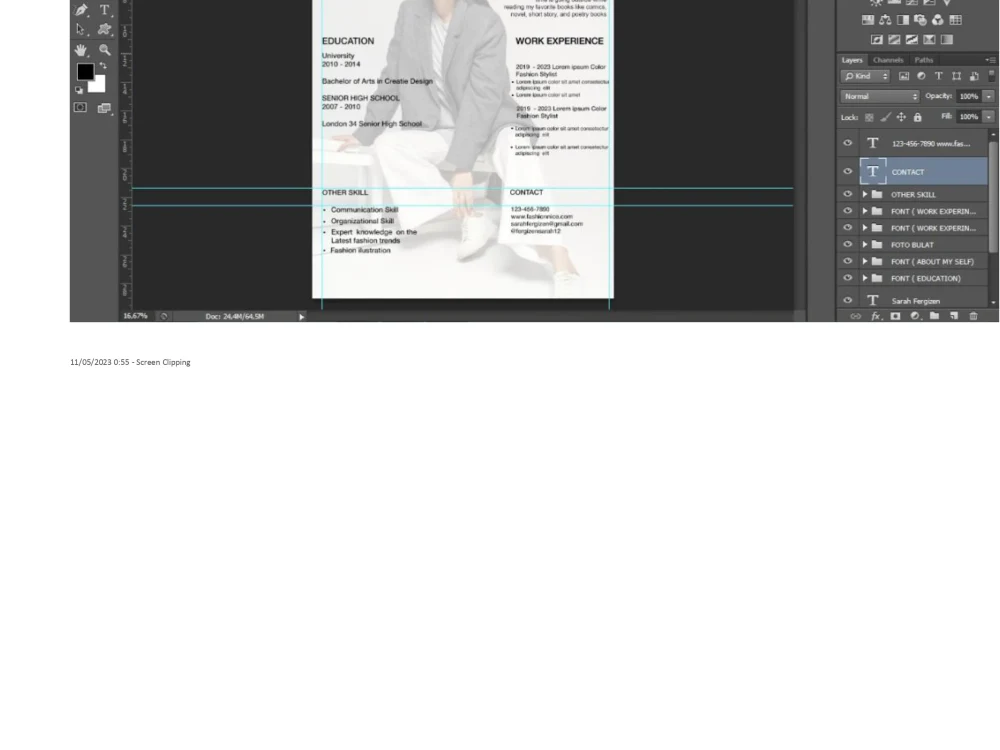The width and height of the screenshot is (1000, 750).
Task: Add a layer style (fx)
Action: click(x=876, y=316)
